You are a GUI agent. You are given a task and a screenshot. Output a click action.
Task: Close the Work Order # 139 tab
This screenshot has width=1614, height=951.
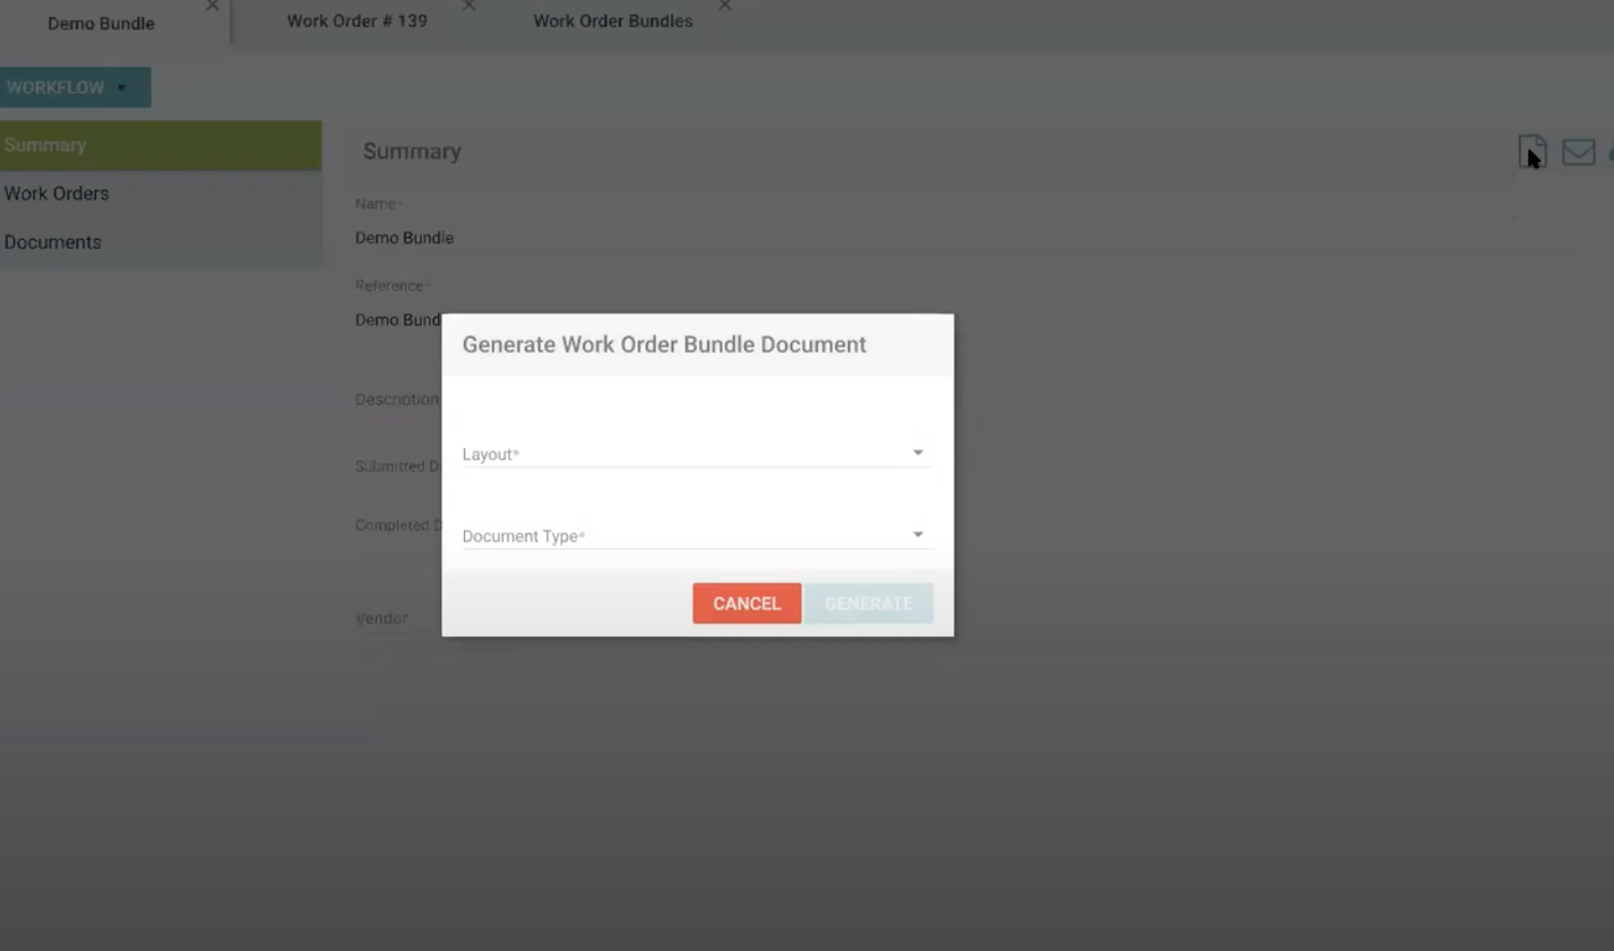point(469,6)
